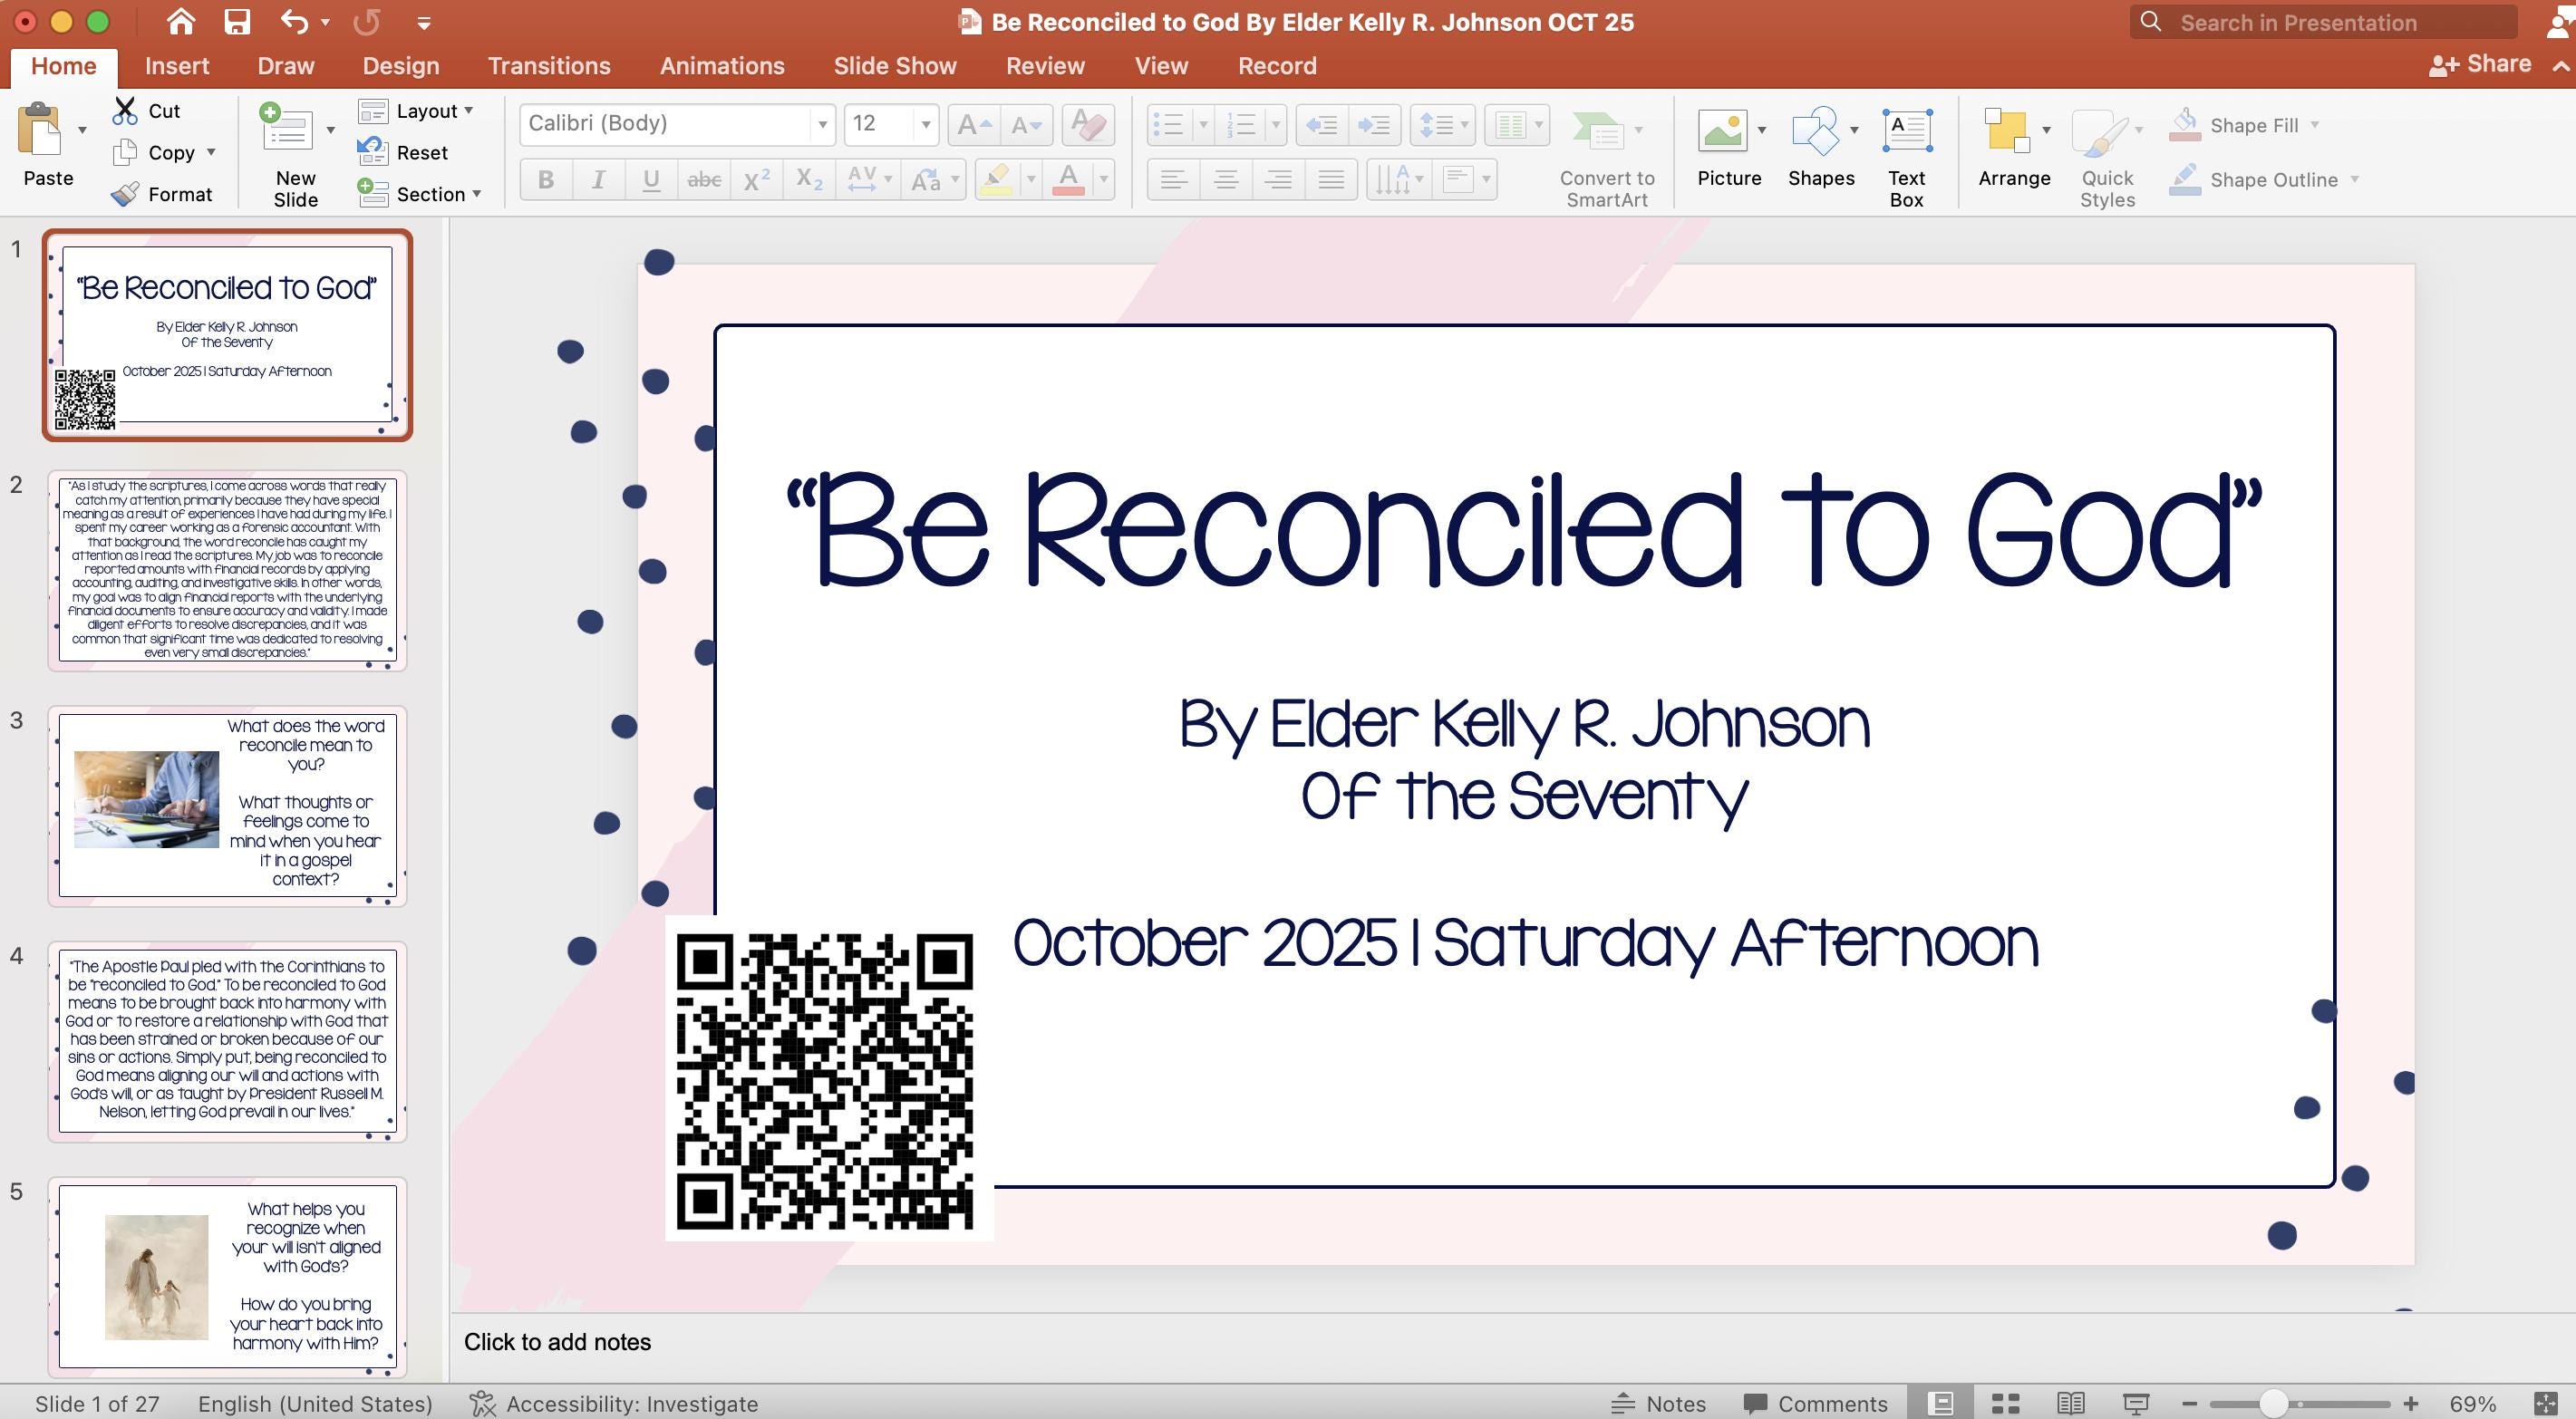Switch to Reading view icon
Screen dimensions: 2576x1419
[2070, 1404]
